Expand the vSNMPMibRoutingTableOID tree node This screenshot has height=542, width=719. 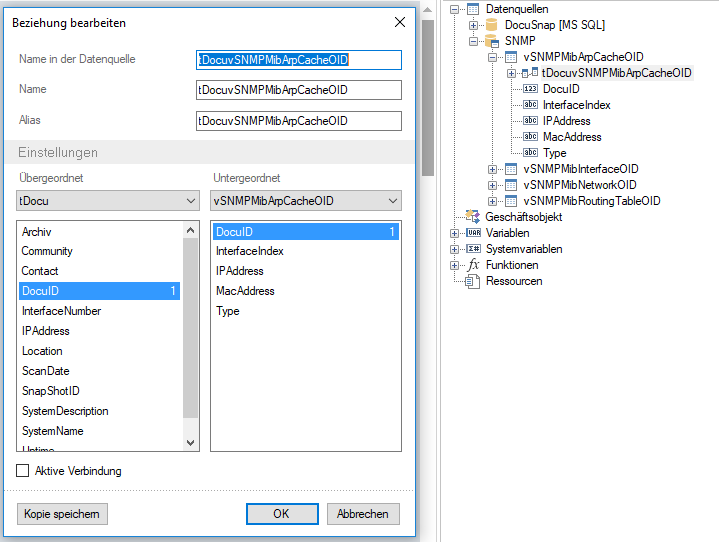pos(492,201)
